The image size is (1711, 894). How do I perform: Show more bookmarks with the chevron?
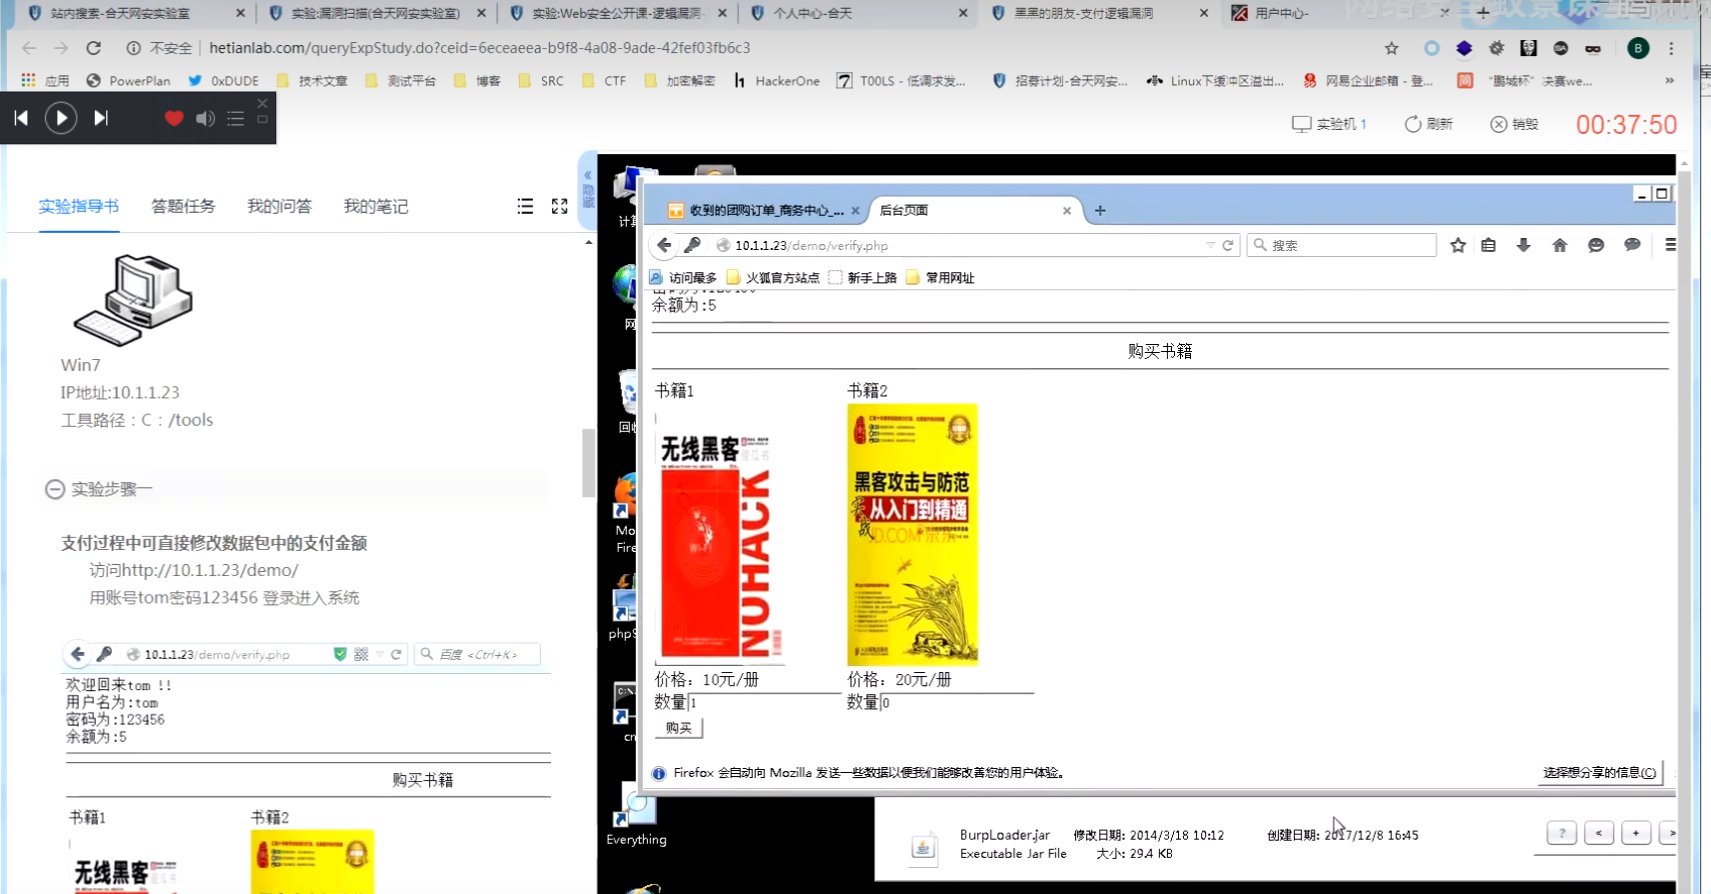coord(1669,81)
